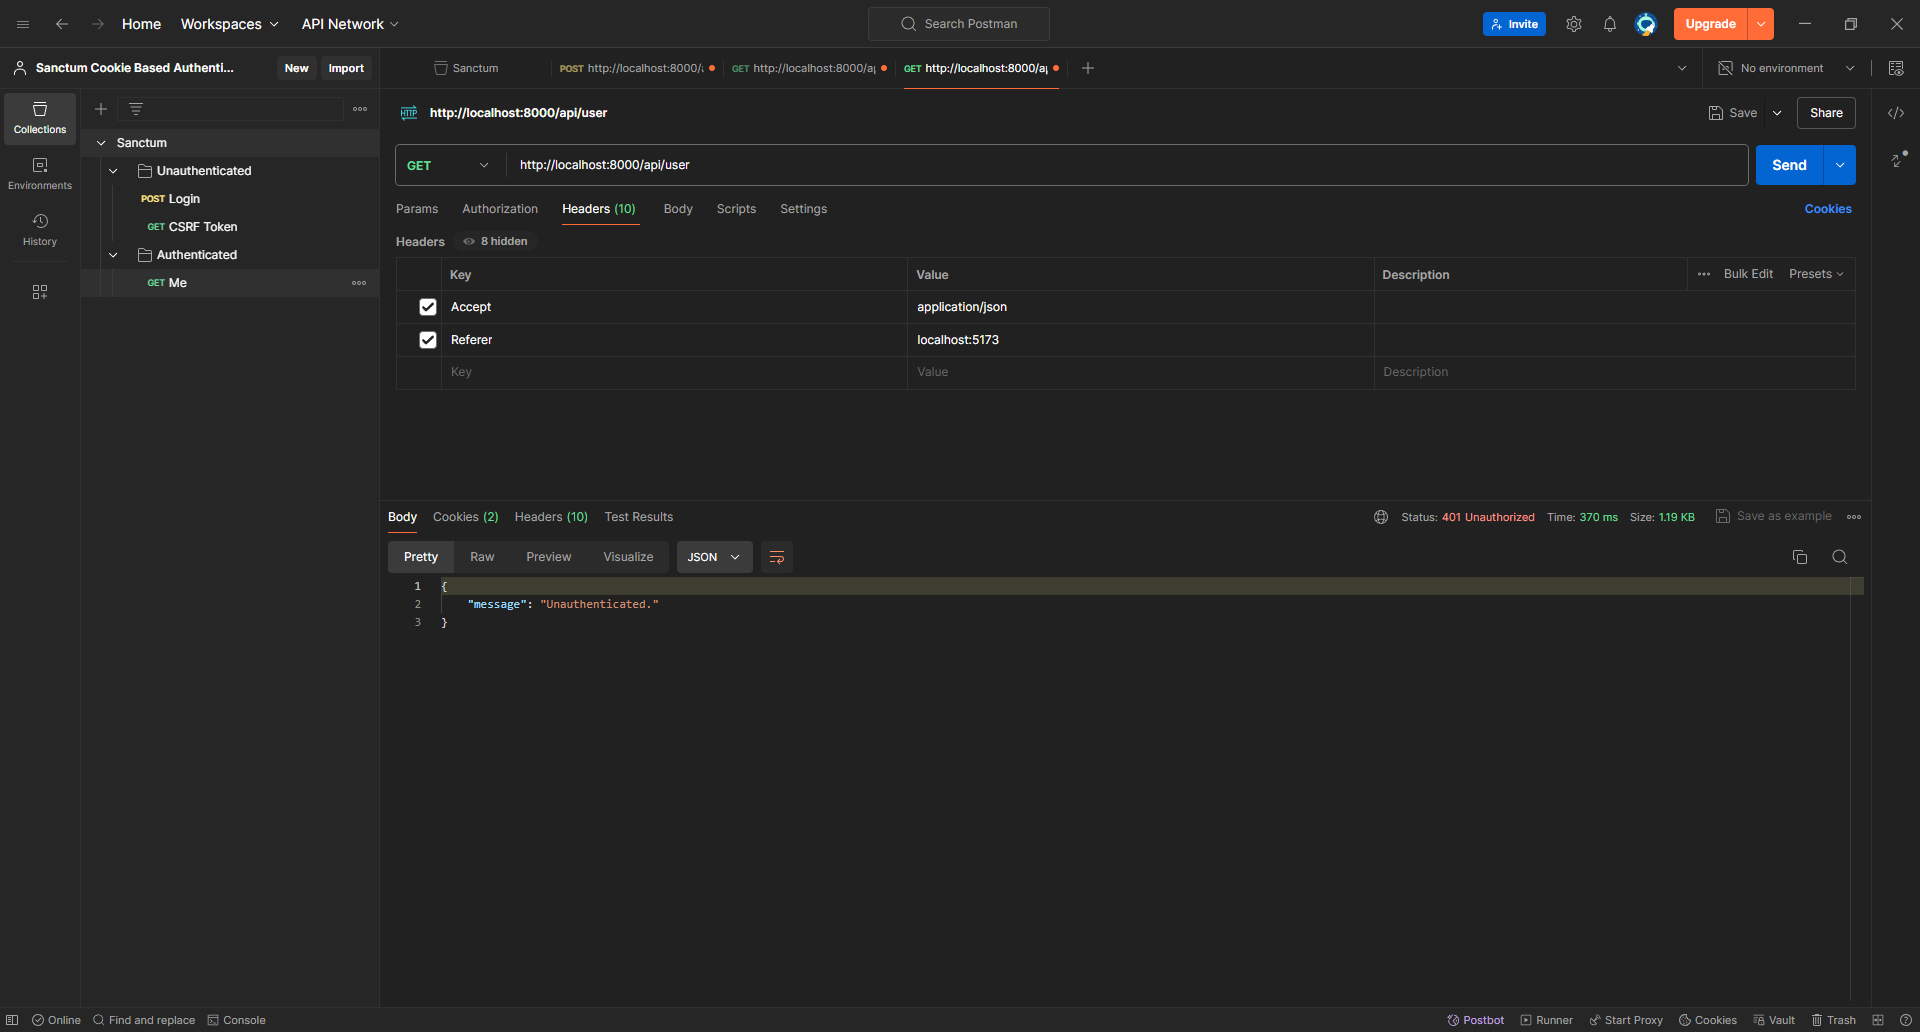Uncheck the Accept header checkbox

[428, 307]
